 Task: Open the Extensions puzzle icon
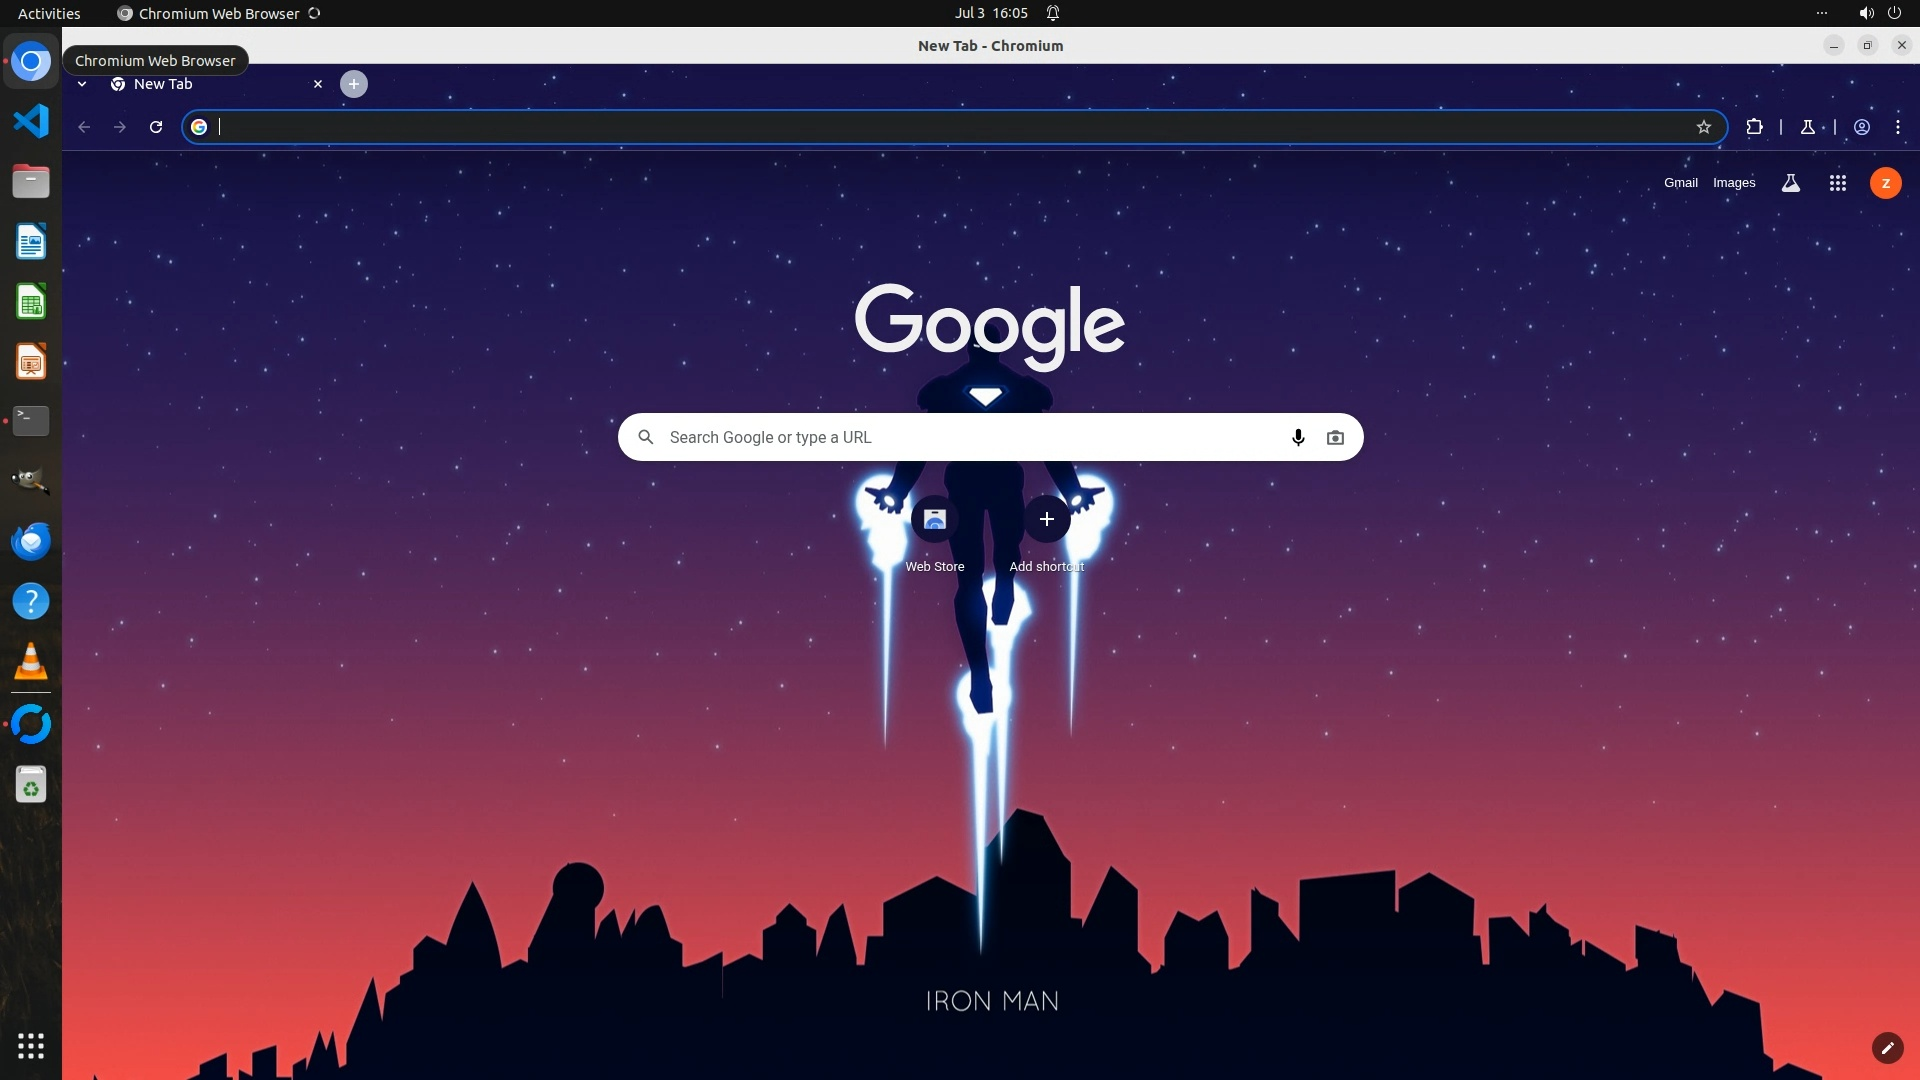[x=1754, y=127]
